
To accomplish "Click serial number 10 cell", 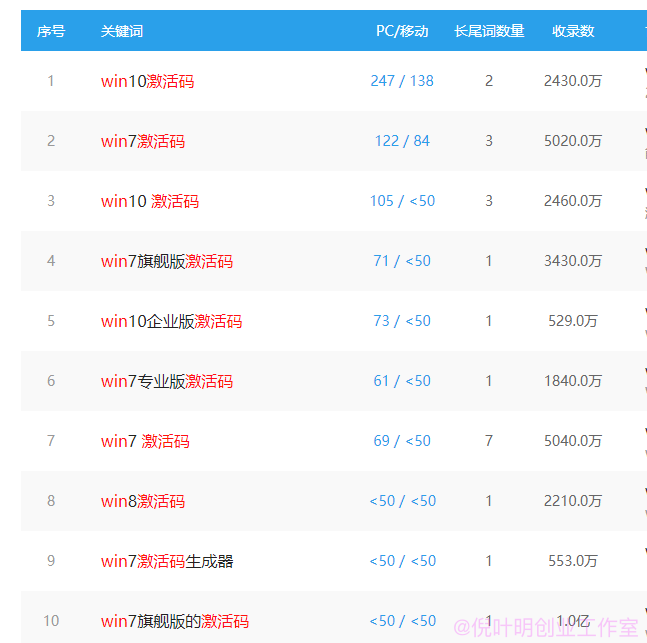I will tap(51, 621).
